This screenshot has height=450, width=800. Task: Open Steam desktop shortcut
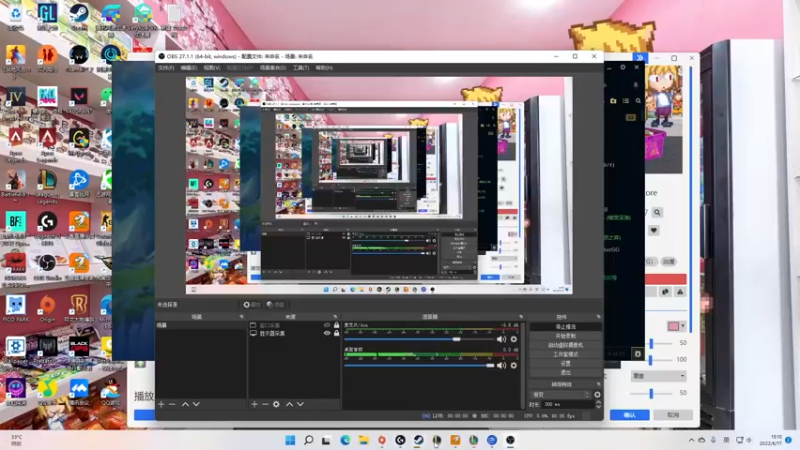[x=79, y=16]
